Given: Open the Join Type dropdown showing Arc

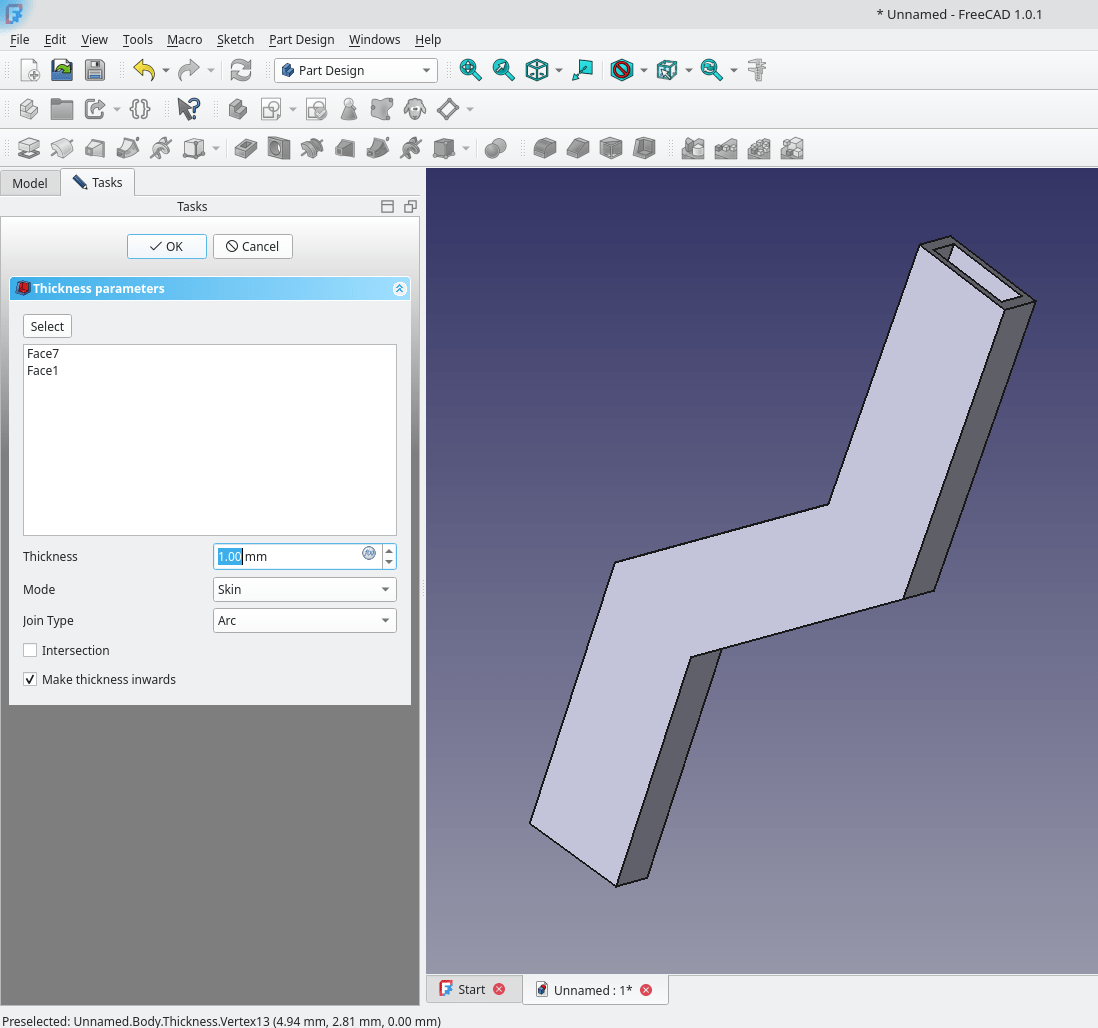Looking at the screenshot, I should [x=305, y=620].
